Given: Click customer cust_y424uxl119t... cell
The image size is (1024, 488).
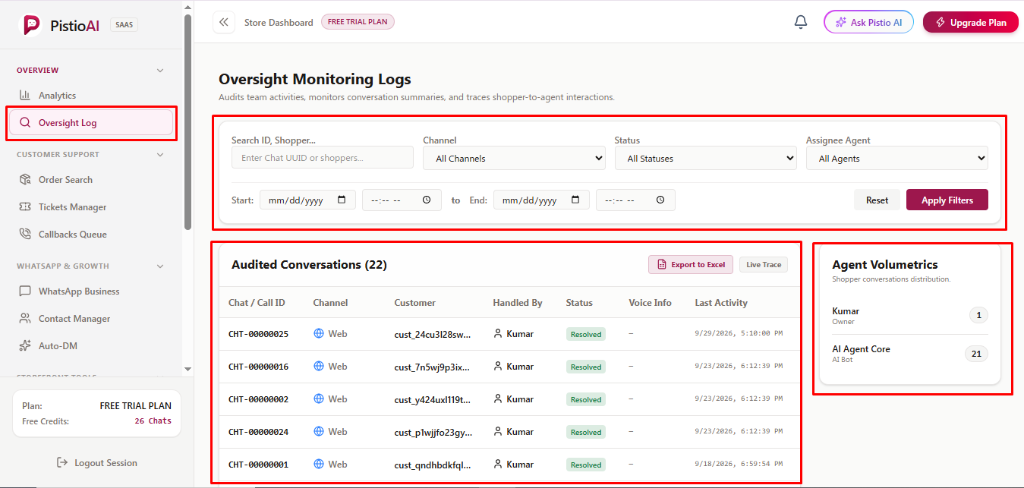Looking at the screenshot, I should coord(433,399).
